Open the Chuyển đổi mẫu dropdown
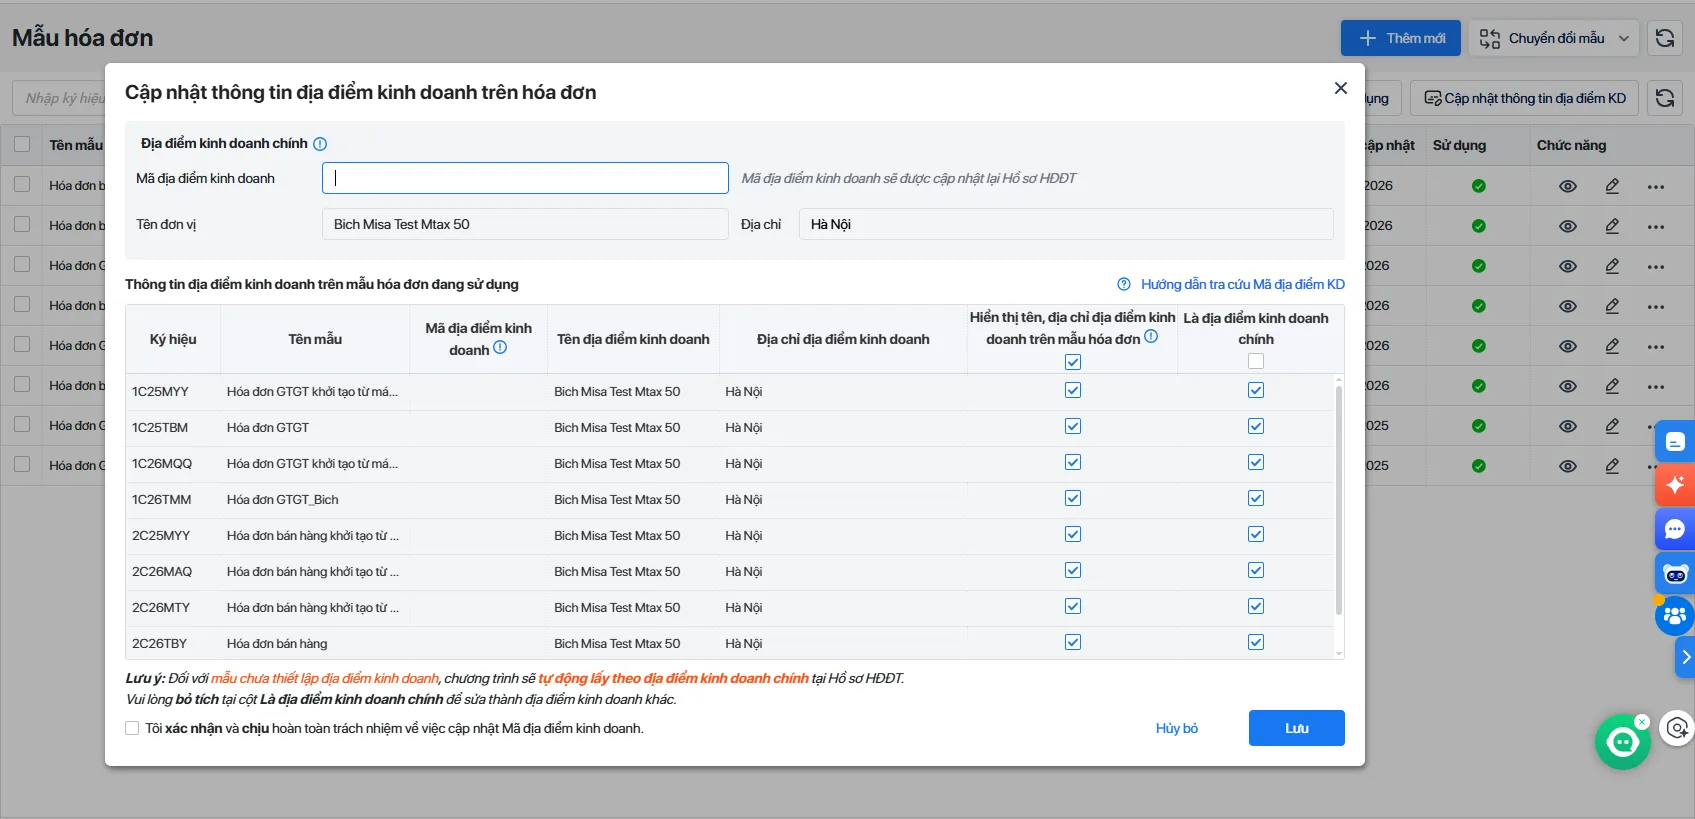 1554,38
